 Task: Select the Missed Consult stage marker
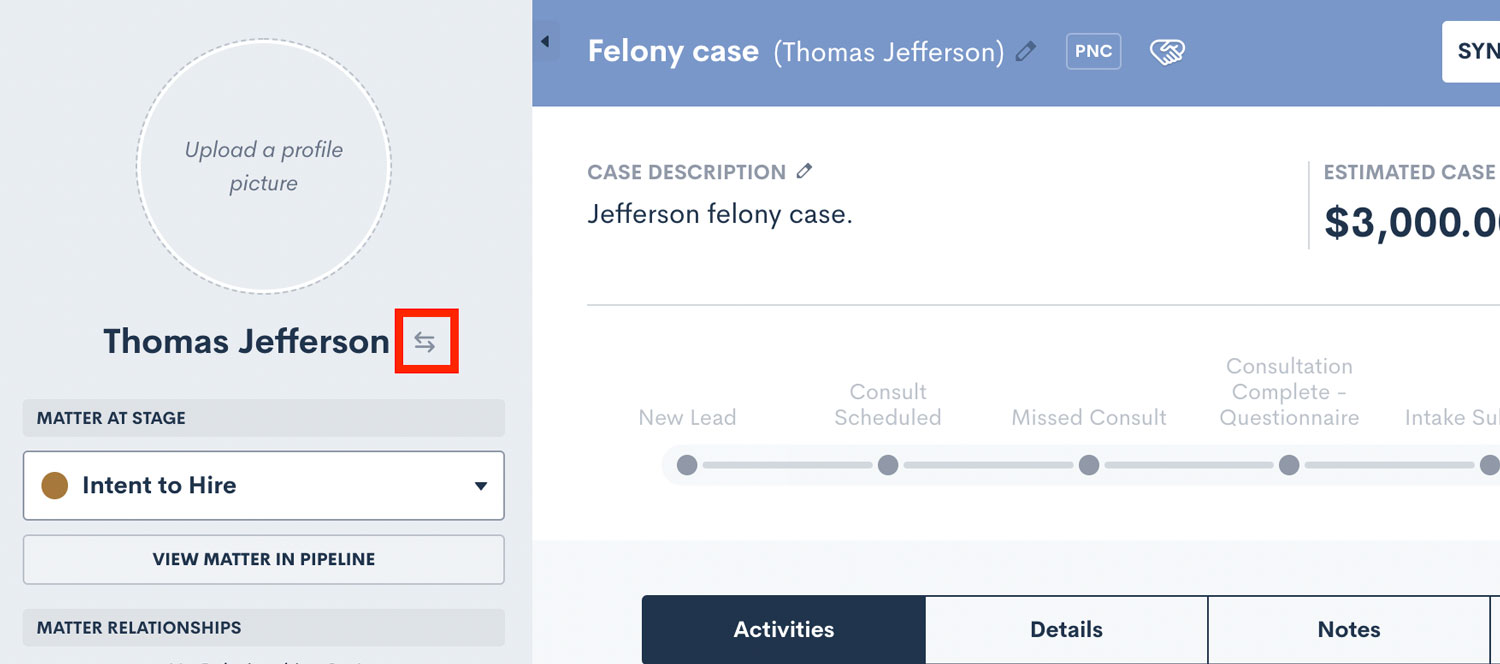[x=1089, y=465]
